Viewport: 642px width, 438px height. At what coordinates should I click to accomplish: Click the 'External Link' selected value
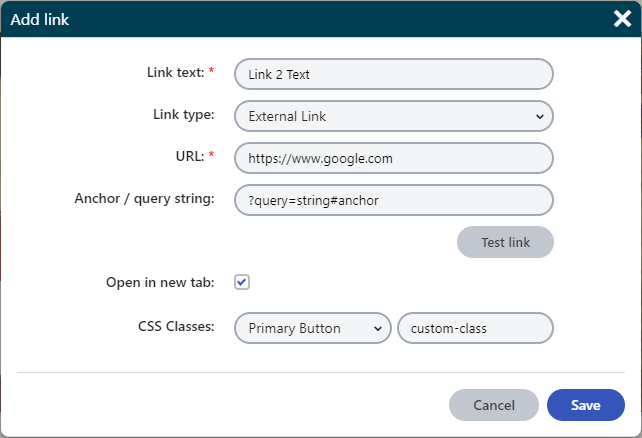(x=288, y=116)
